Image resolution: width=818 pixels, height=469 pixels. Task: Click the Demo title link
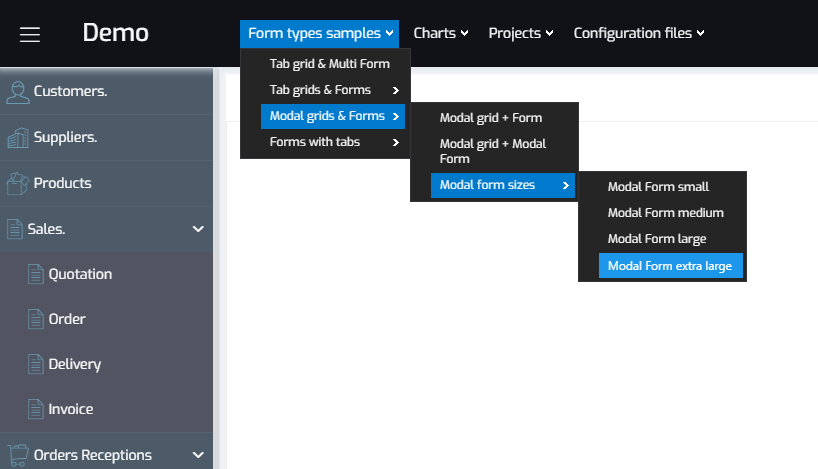pyautogui.click(x=116, y=33)
